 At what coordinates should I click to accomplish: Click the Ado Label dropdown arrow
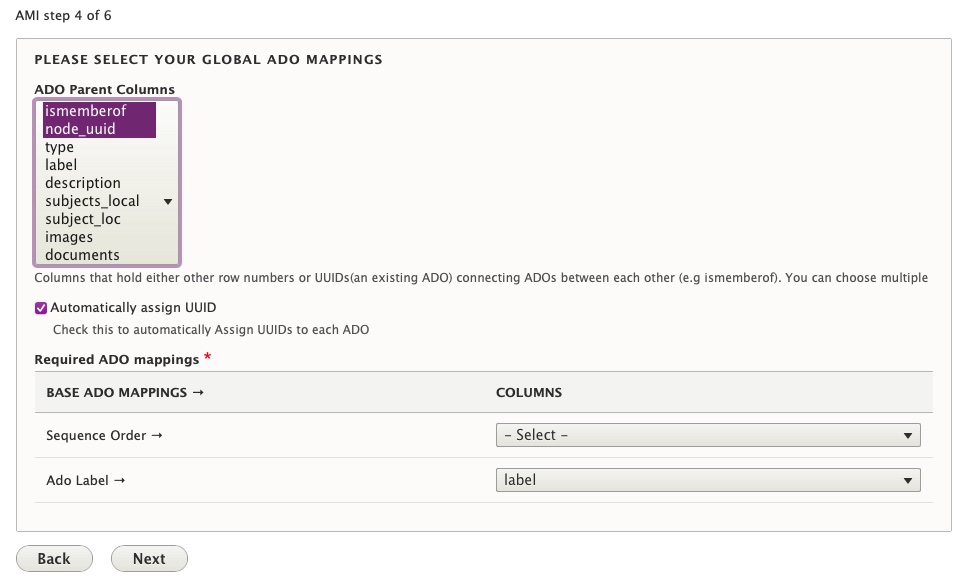(x=907, y=481)
